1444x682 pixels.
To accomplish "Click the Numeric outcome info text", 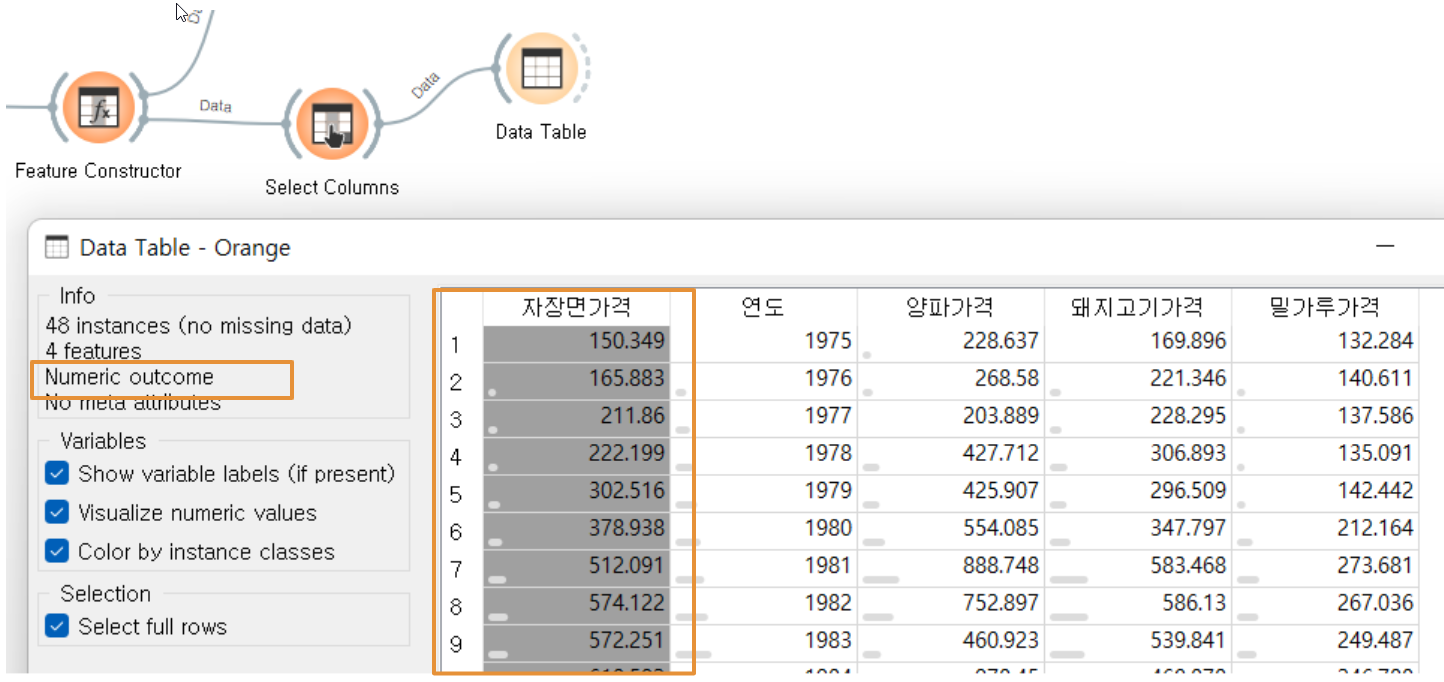I will tap(129, 377).
